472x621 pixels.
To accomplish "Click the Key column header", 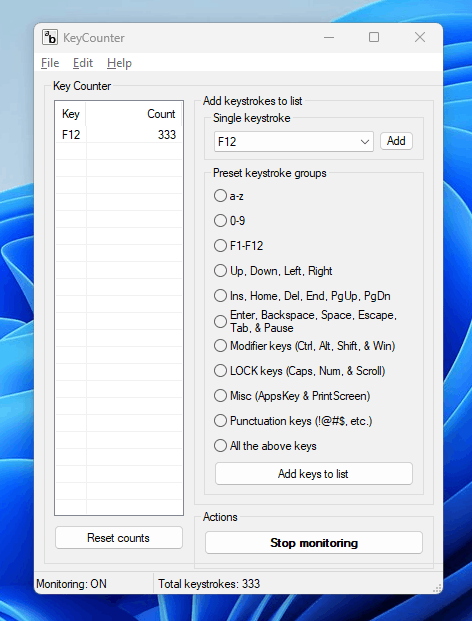I will pos(71,114).
